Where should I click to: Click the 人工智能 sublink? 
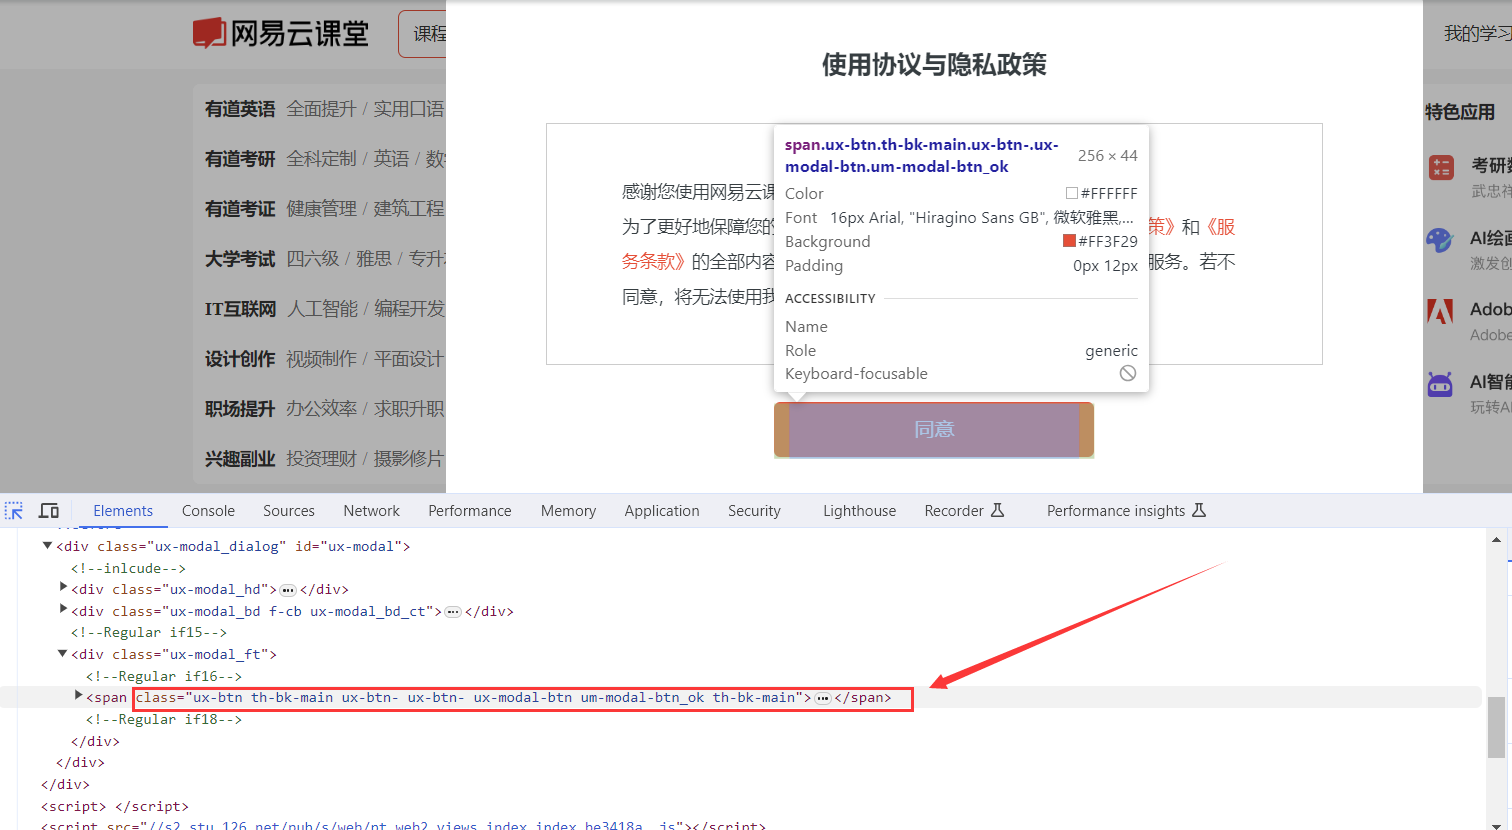[322, 309]
